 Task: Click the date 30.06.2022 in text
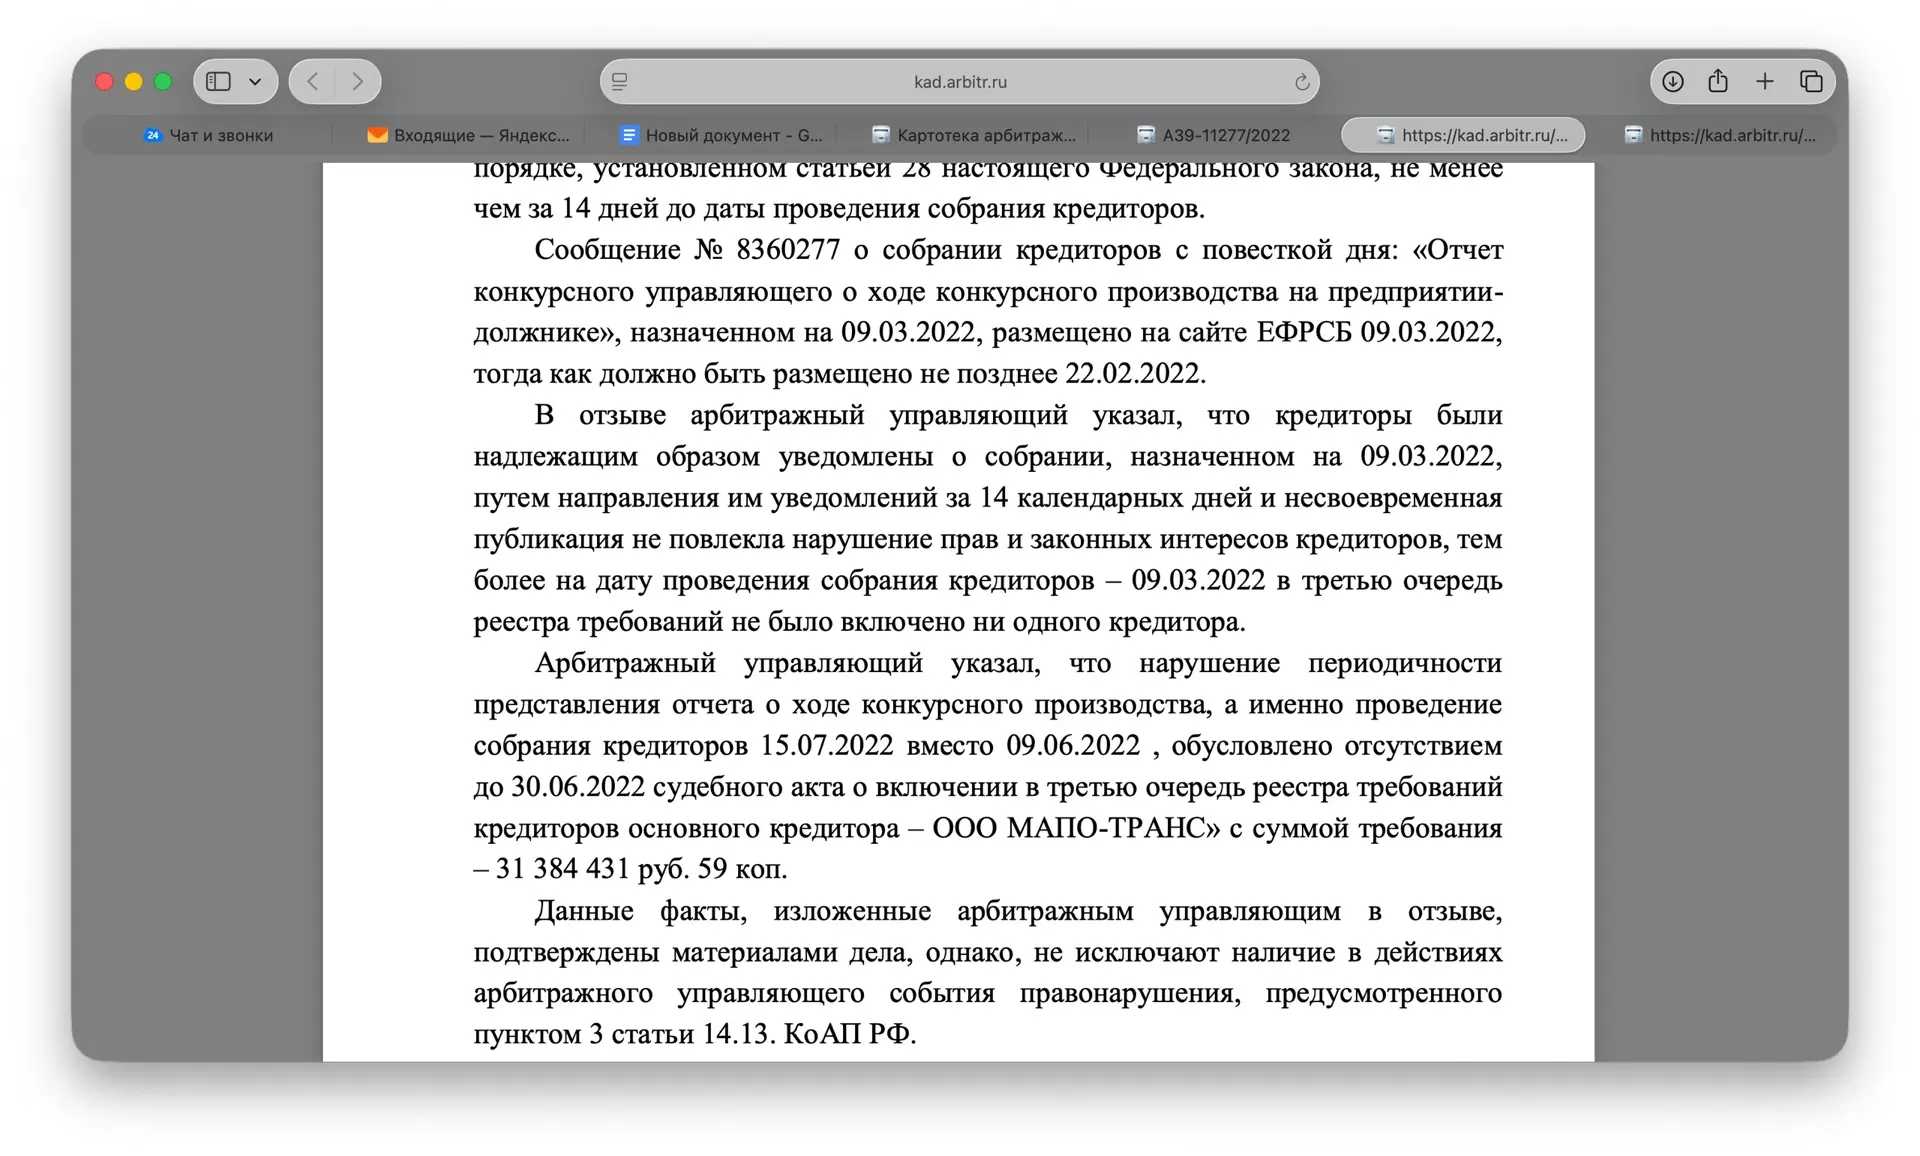click(578, 787)
